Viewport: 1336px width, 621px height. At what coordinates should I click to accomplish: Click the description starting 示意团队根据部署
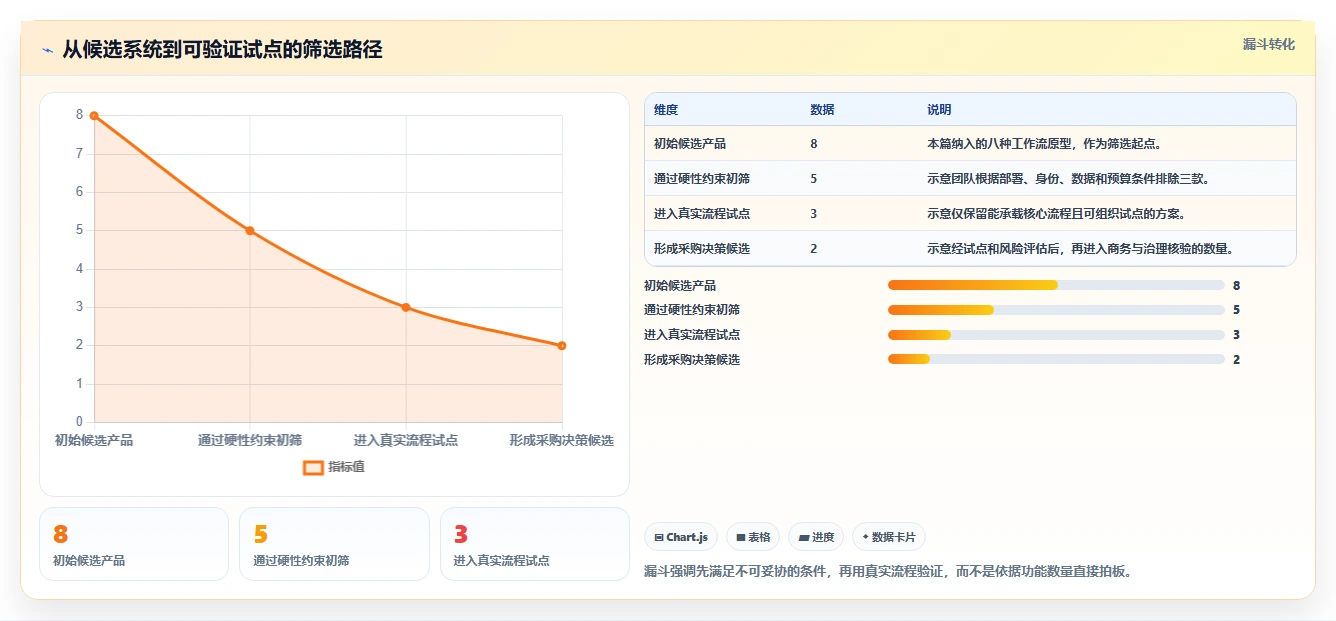pyautogui.click(x=1069, y=179)
